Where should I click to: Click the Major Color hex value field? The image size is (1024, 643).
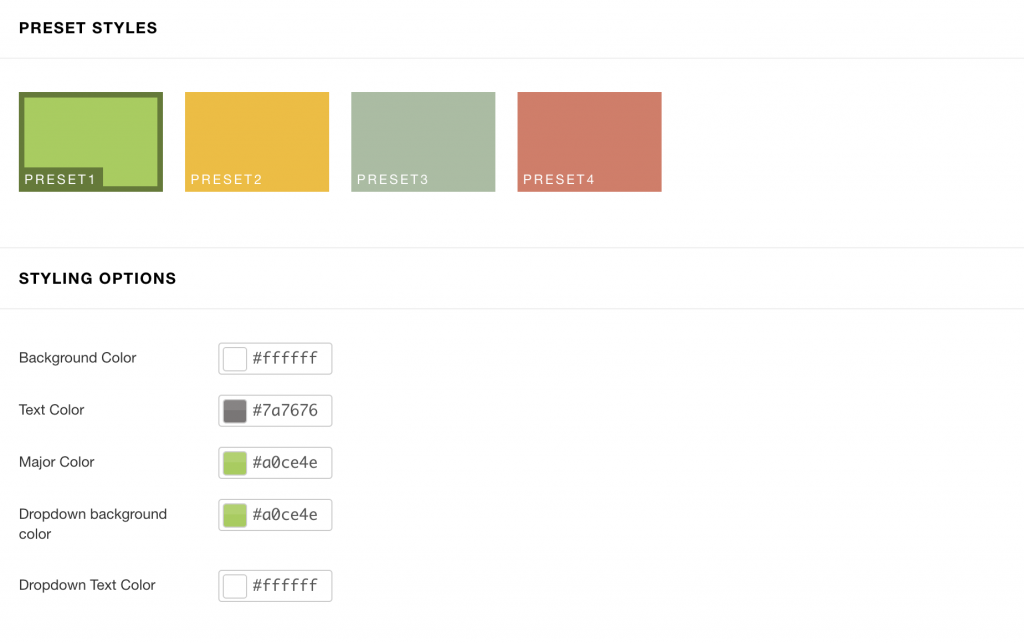[x=290, y=462]
